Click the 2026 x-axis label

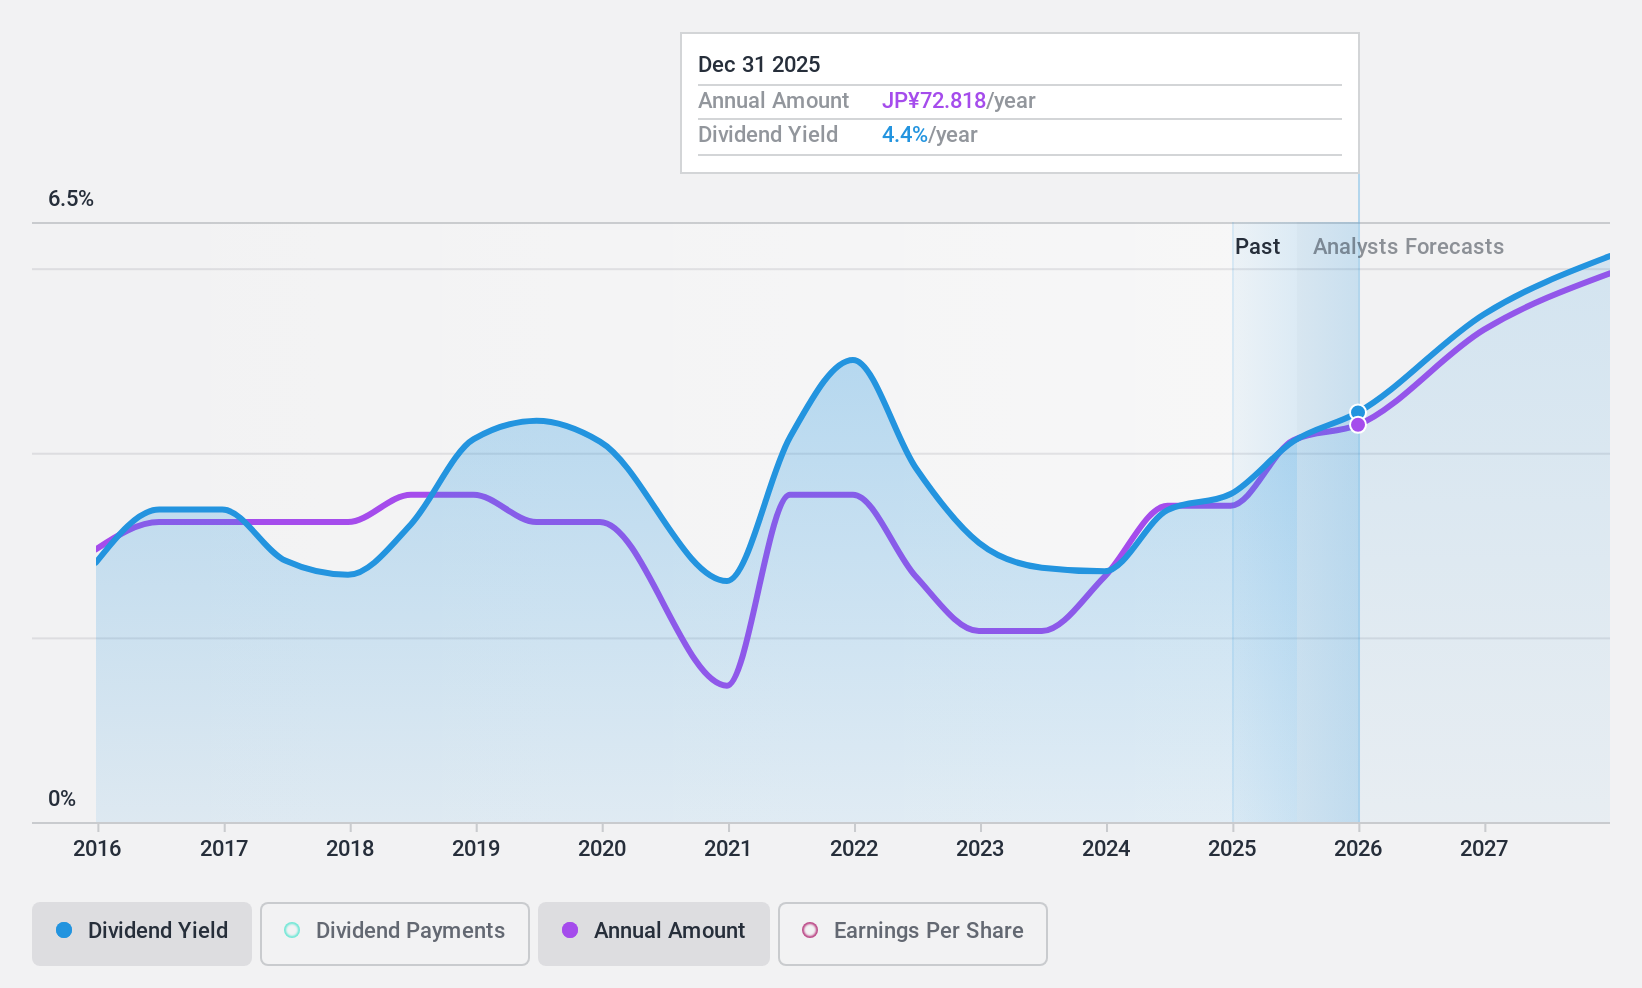click(1358, 849)
